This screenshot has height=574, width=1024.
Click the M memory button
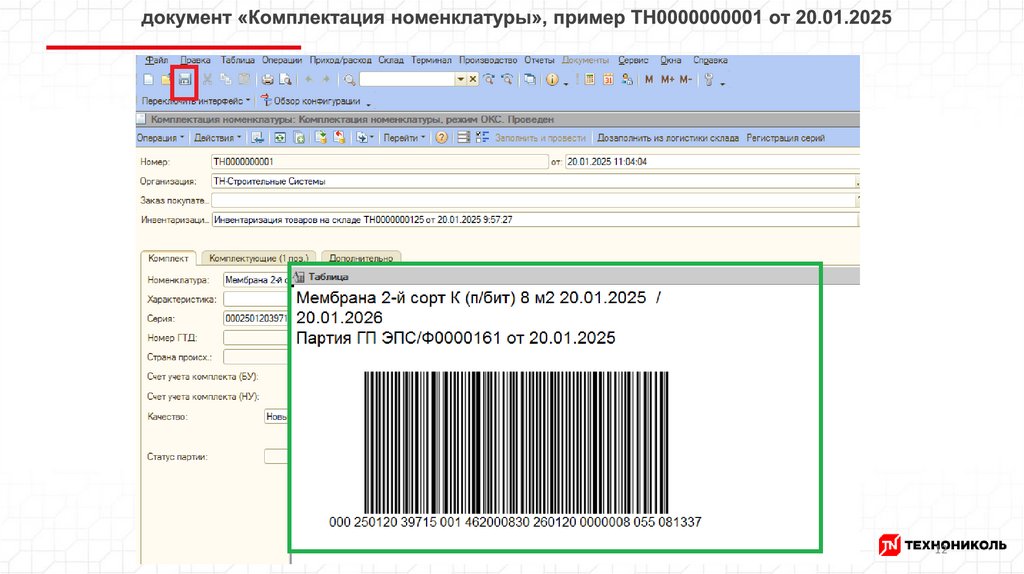point(648,80)
